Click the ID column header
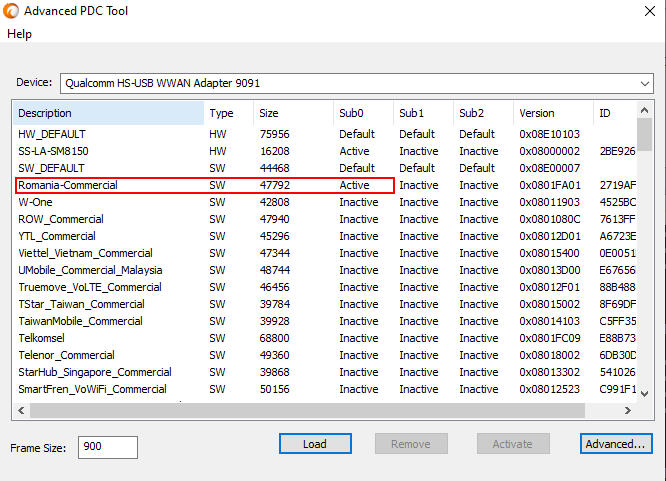 point(615,113)
